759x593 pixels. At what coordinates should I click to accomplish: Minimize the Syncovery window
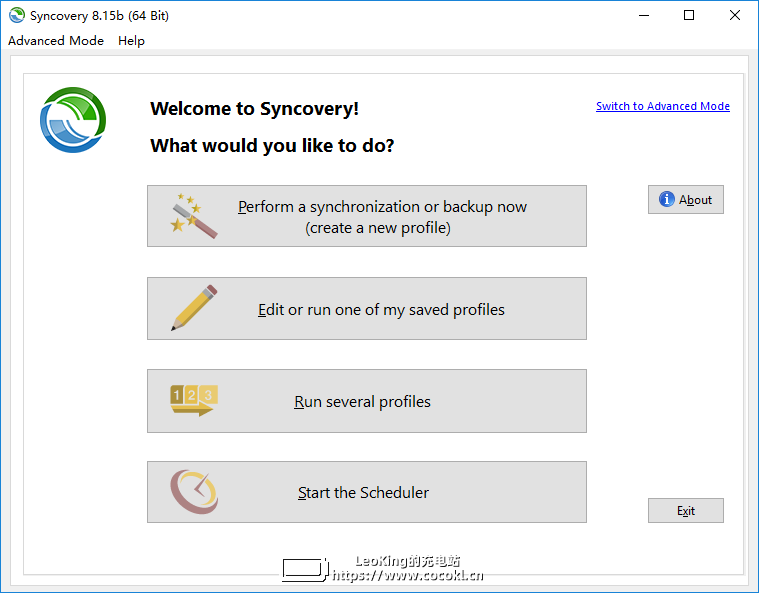[x=644, y=15]
